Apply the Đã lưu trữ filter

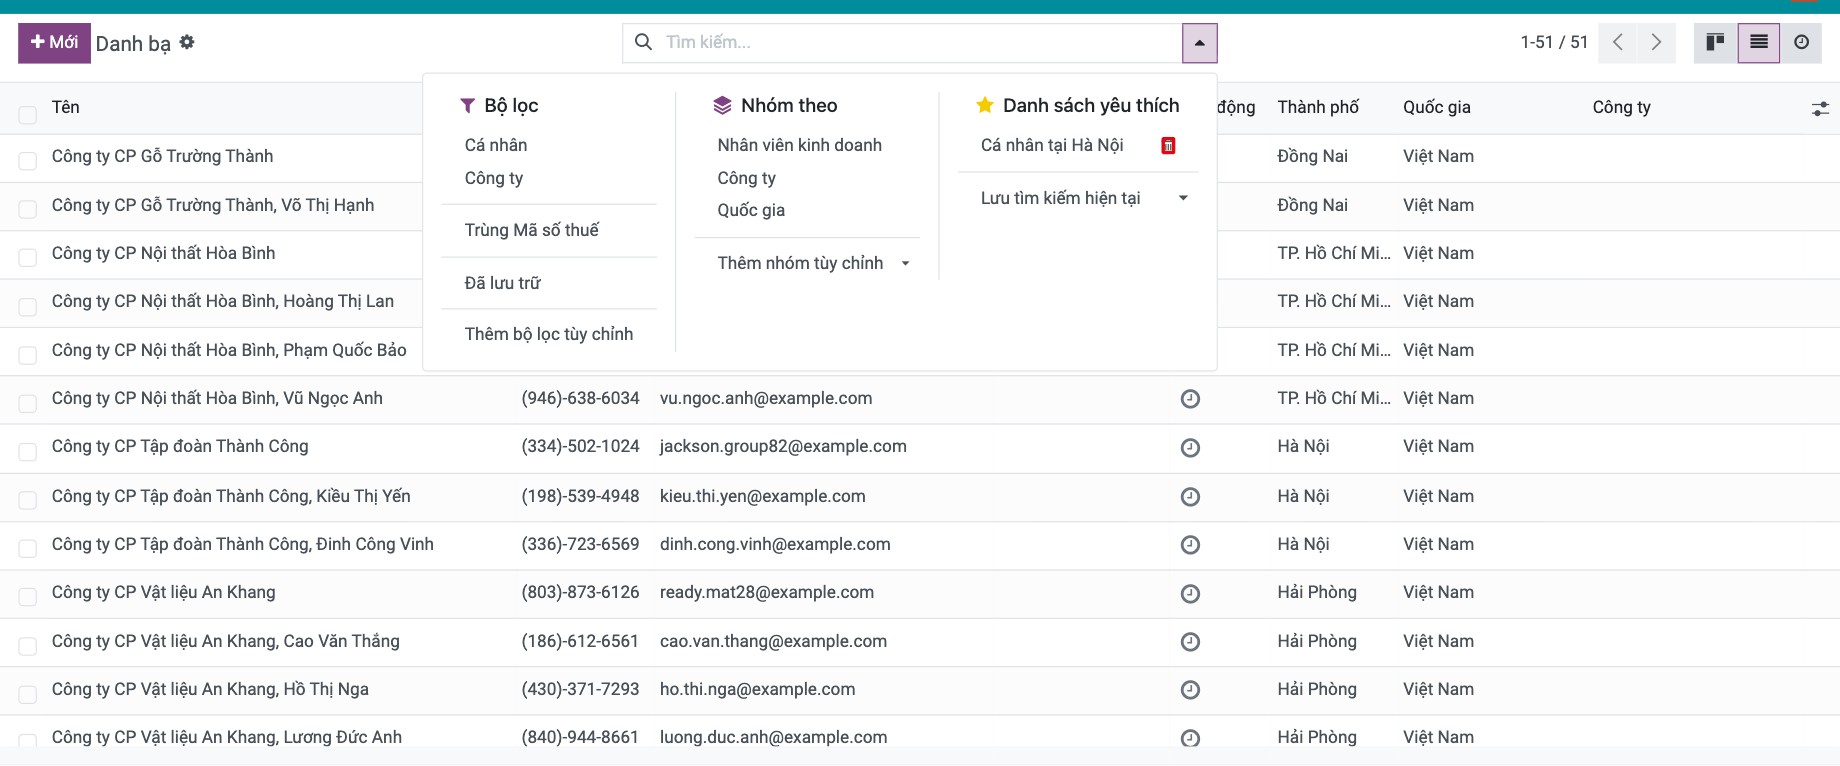(503, 283)
